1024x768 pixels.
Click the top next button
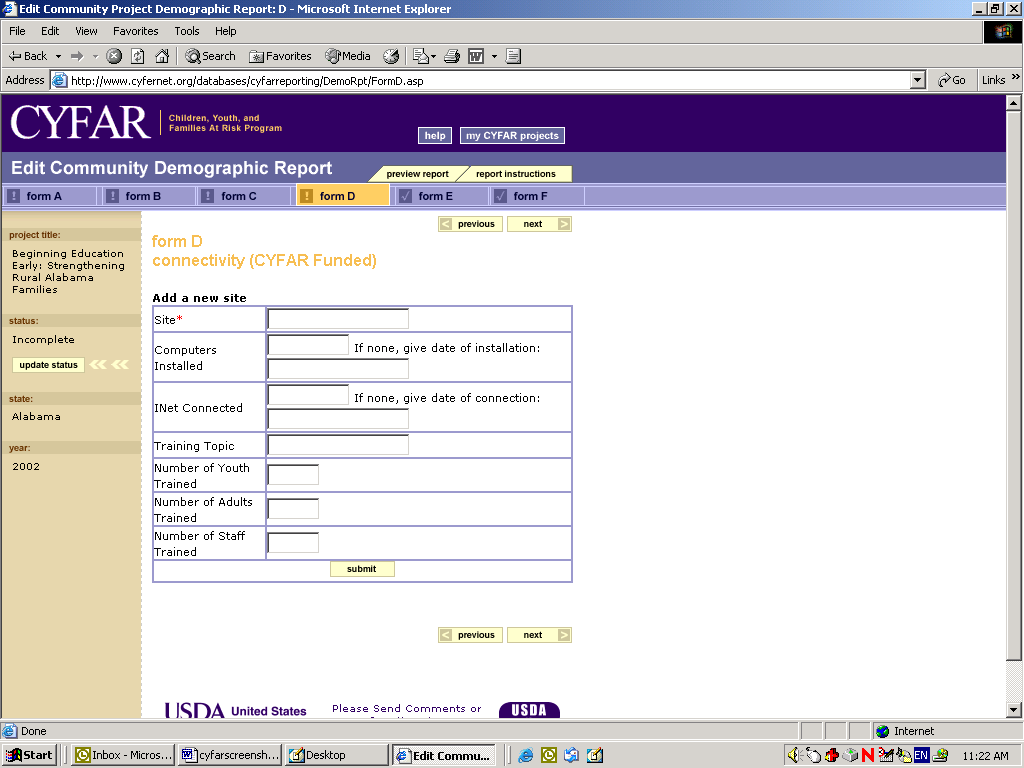539,224
